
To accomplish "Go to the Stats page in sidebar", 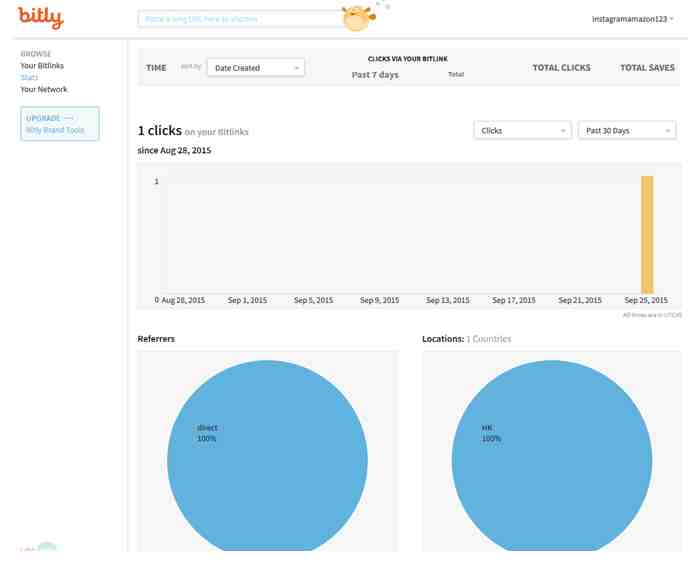I will [x=29, y=78].
